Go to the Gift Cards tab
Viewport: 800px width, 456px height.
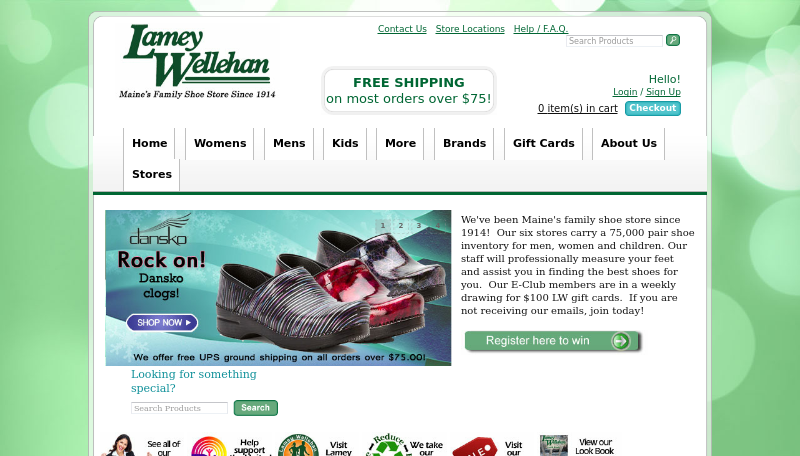click(544, 143)
